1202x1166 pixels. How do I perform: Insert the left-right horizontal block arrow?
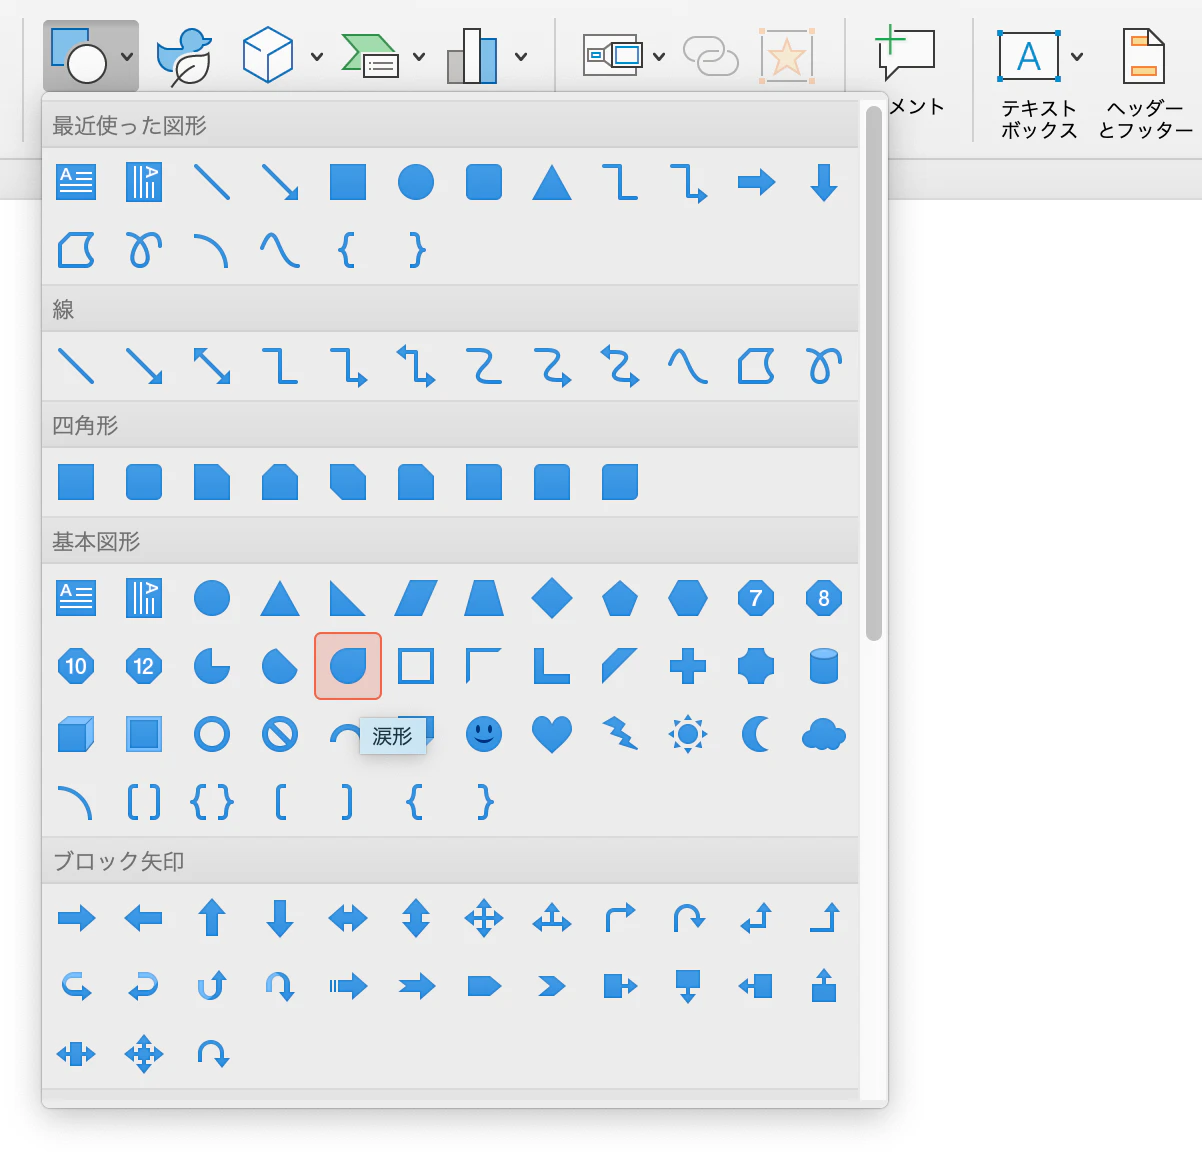(348, 918)
